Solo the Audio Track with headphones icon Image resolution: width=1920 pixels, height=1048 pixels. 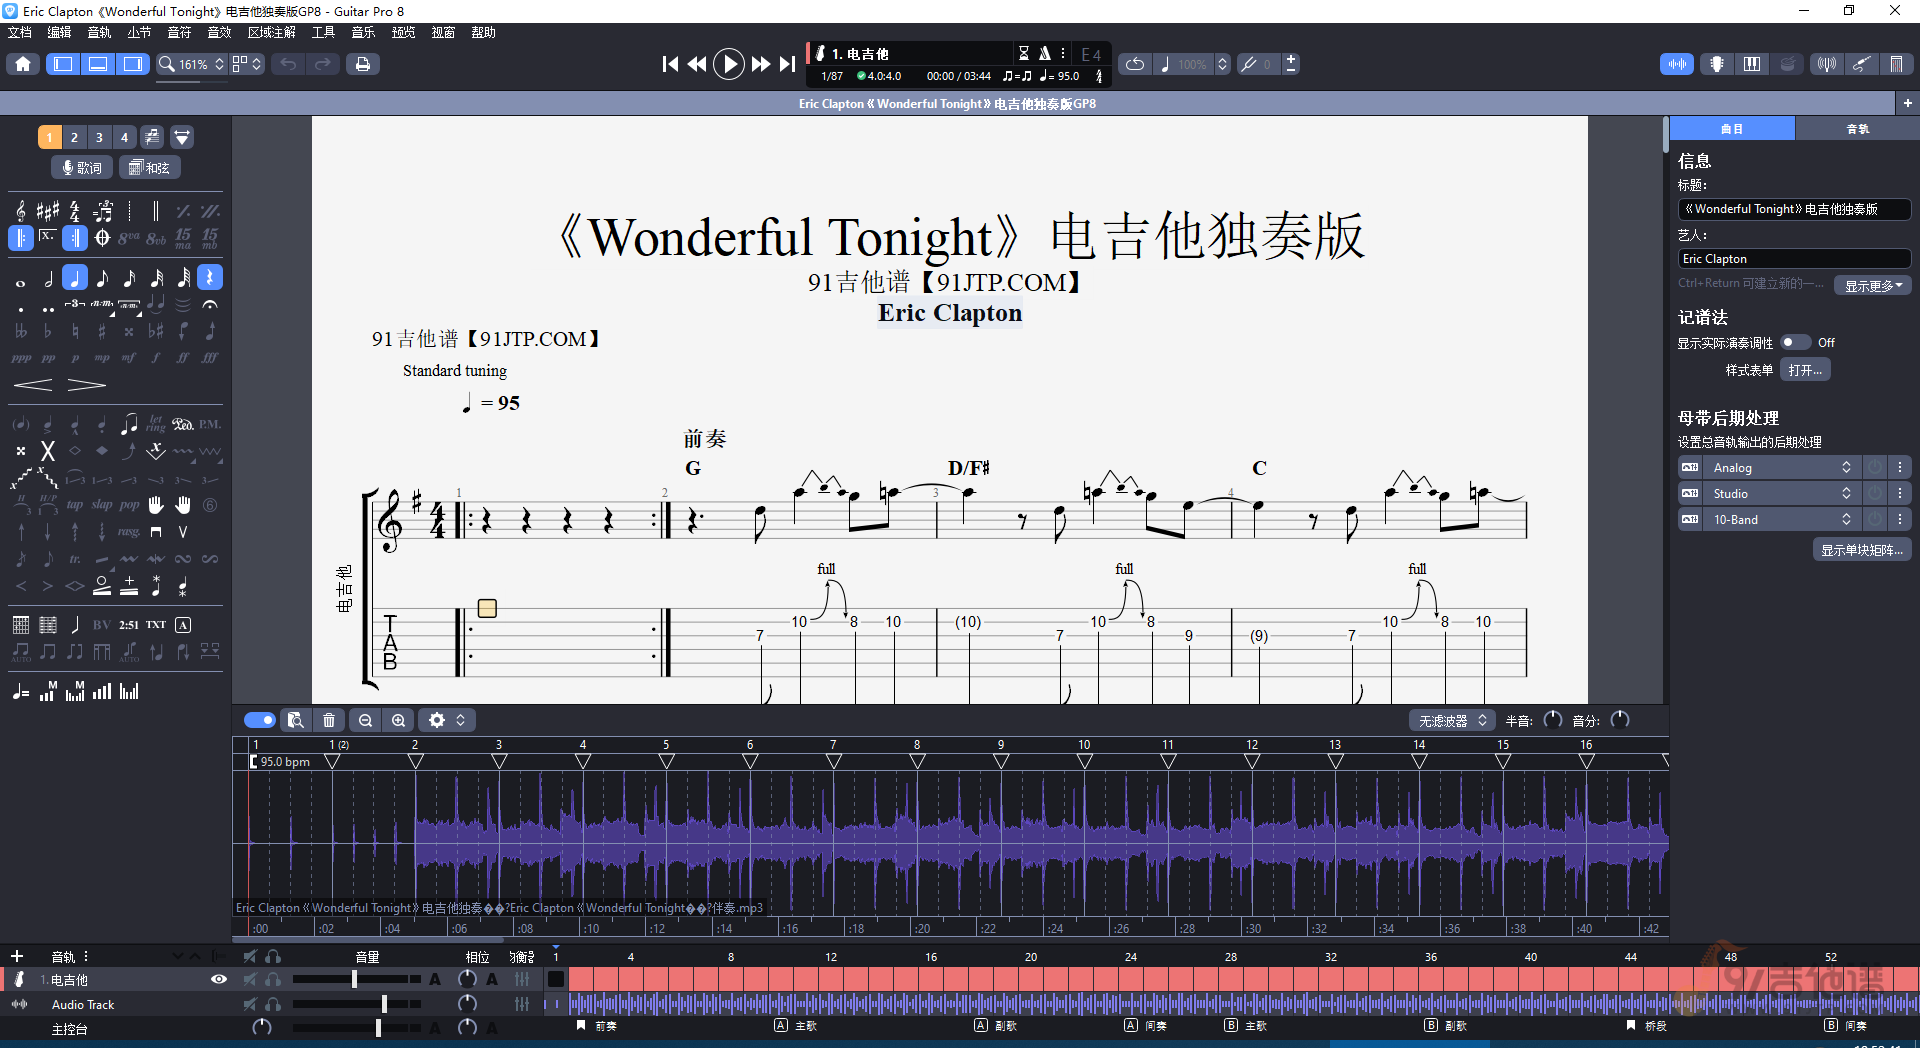pos(273,1004)
